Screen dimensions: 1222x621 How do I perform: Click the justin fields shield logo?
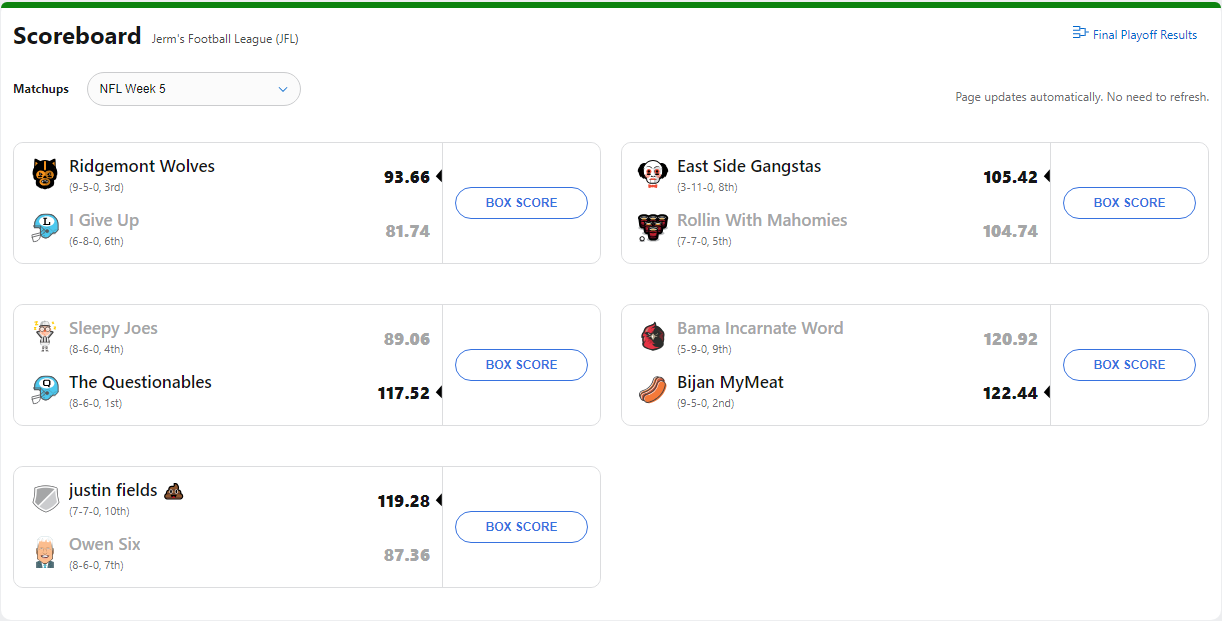pyautogui.click(x=45, y=498)
